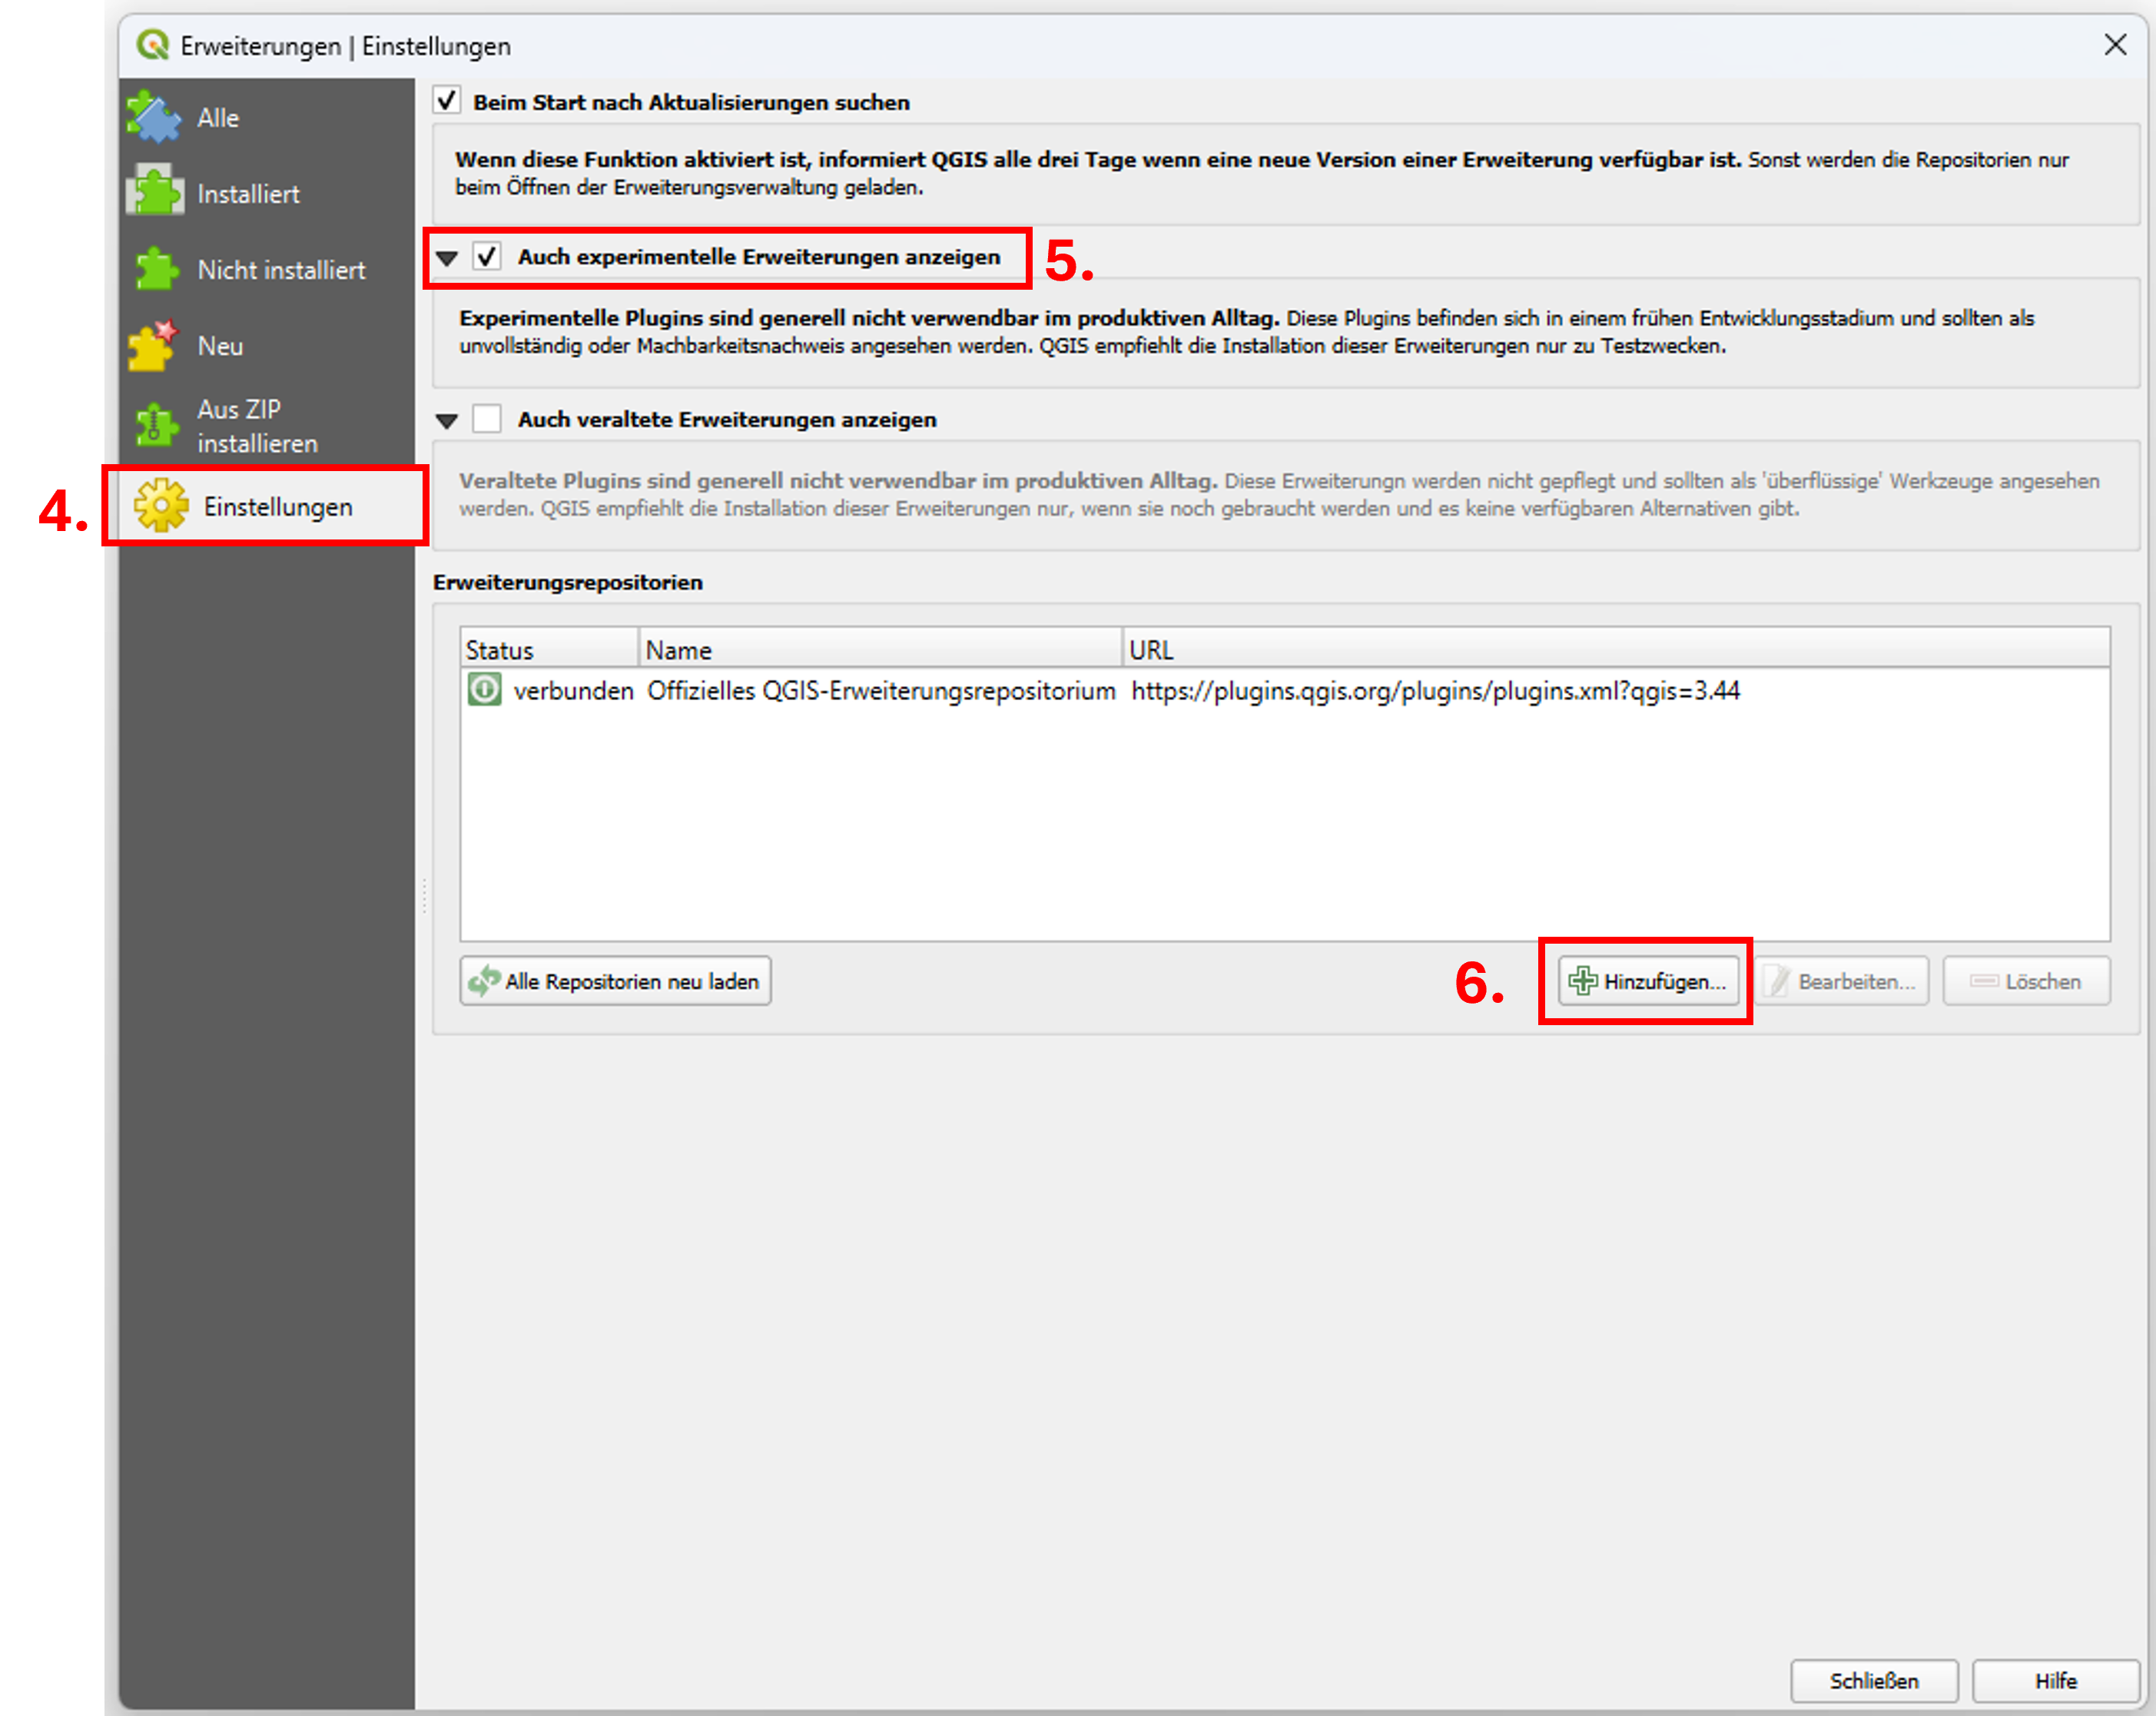Reload all with Alle Repositorien neu laden
2156x1716 pixels.
(616, 981)
